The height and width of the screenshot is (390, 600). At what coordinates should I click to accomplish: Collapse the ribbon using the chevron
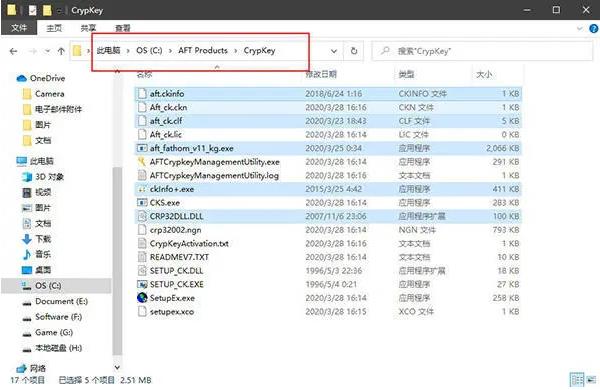point(580,28)
